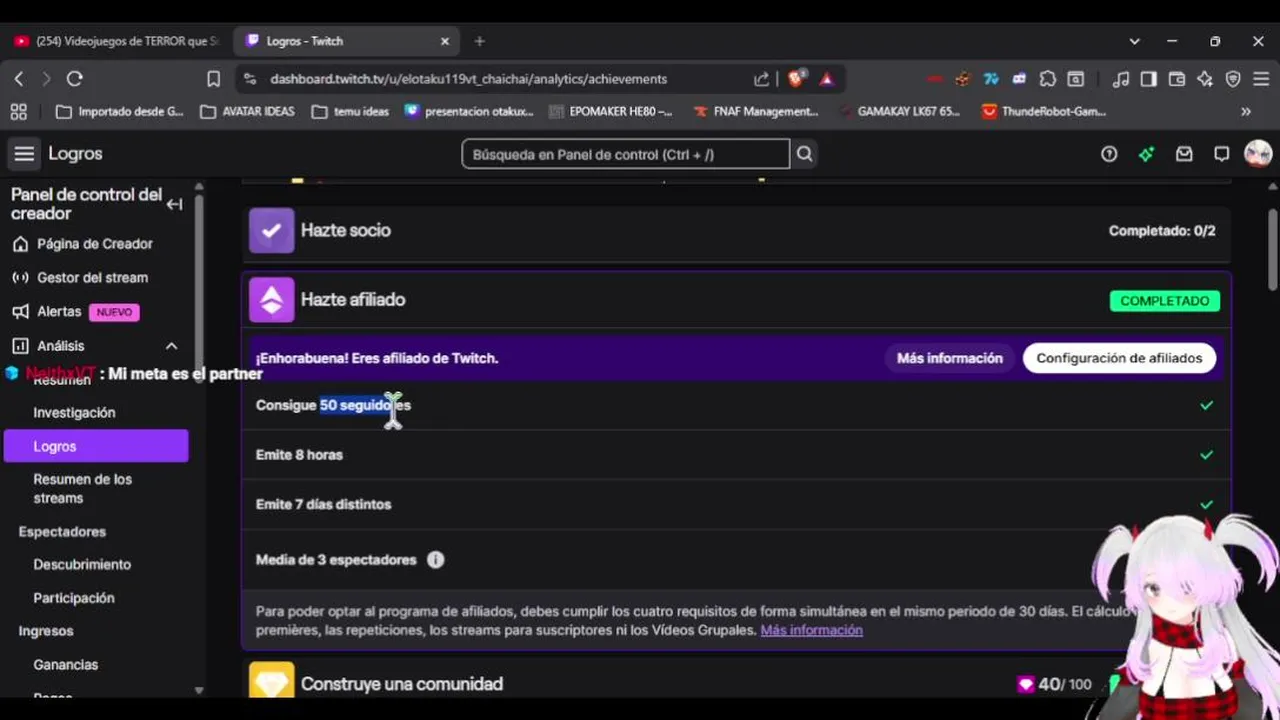Click the dashboard.twitch.tv address bar
Screen dimensions: 1280x720
(x=469, y=79)
